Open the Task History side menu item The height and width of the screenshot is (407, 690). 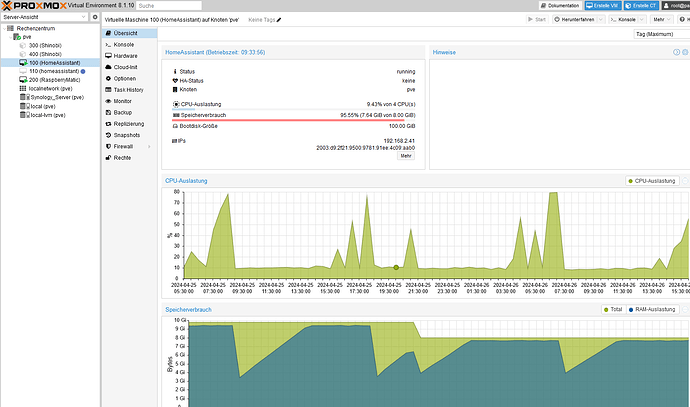pos(130,90)
